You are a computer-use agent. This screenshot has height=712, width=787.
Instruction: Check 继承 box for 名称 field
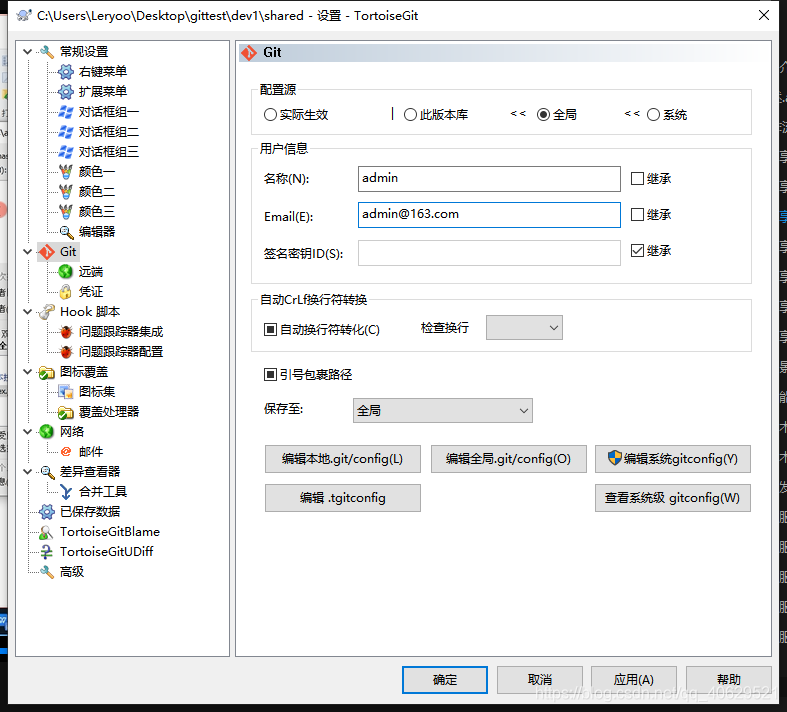tap(637, 179)
